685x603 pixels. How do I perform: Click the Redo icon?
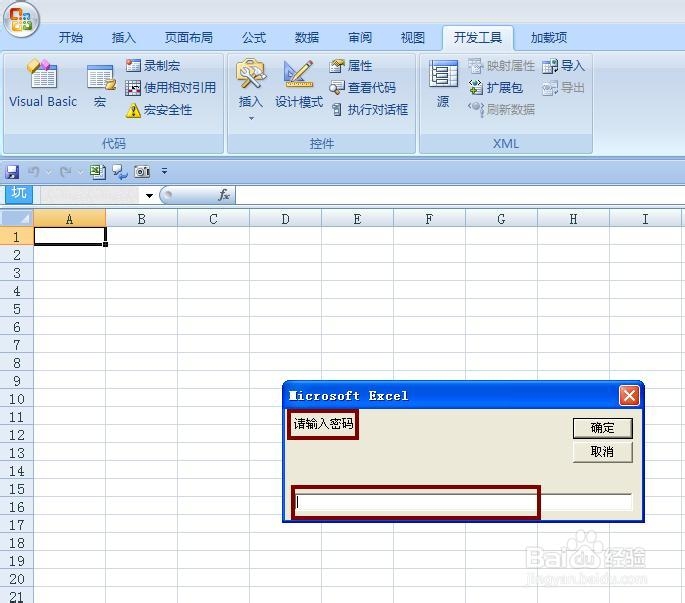coord(66,172)
